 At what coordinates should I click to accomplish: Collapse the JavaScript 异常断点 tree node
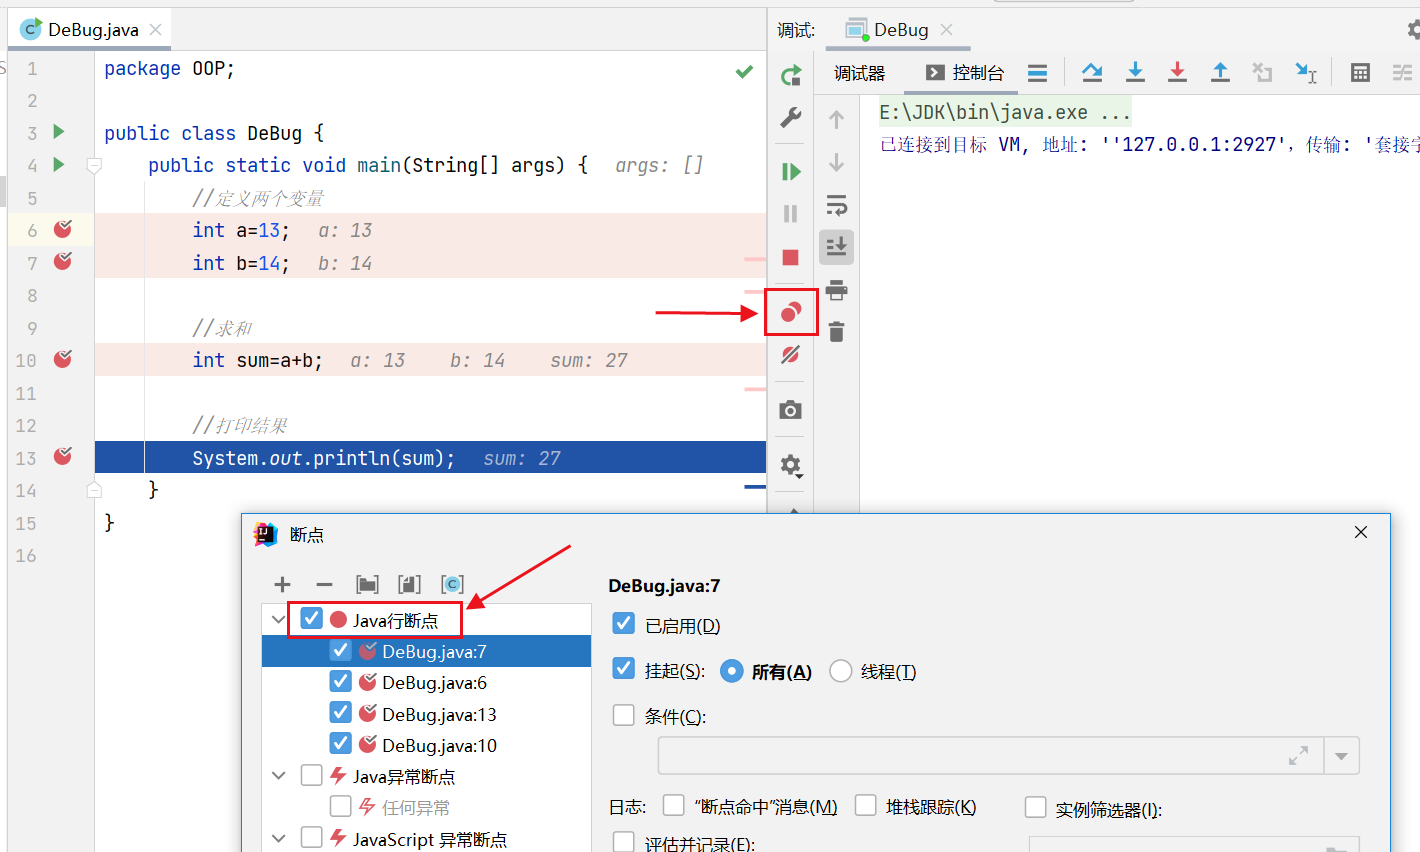(x=279, y=838)
